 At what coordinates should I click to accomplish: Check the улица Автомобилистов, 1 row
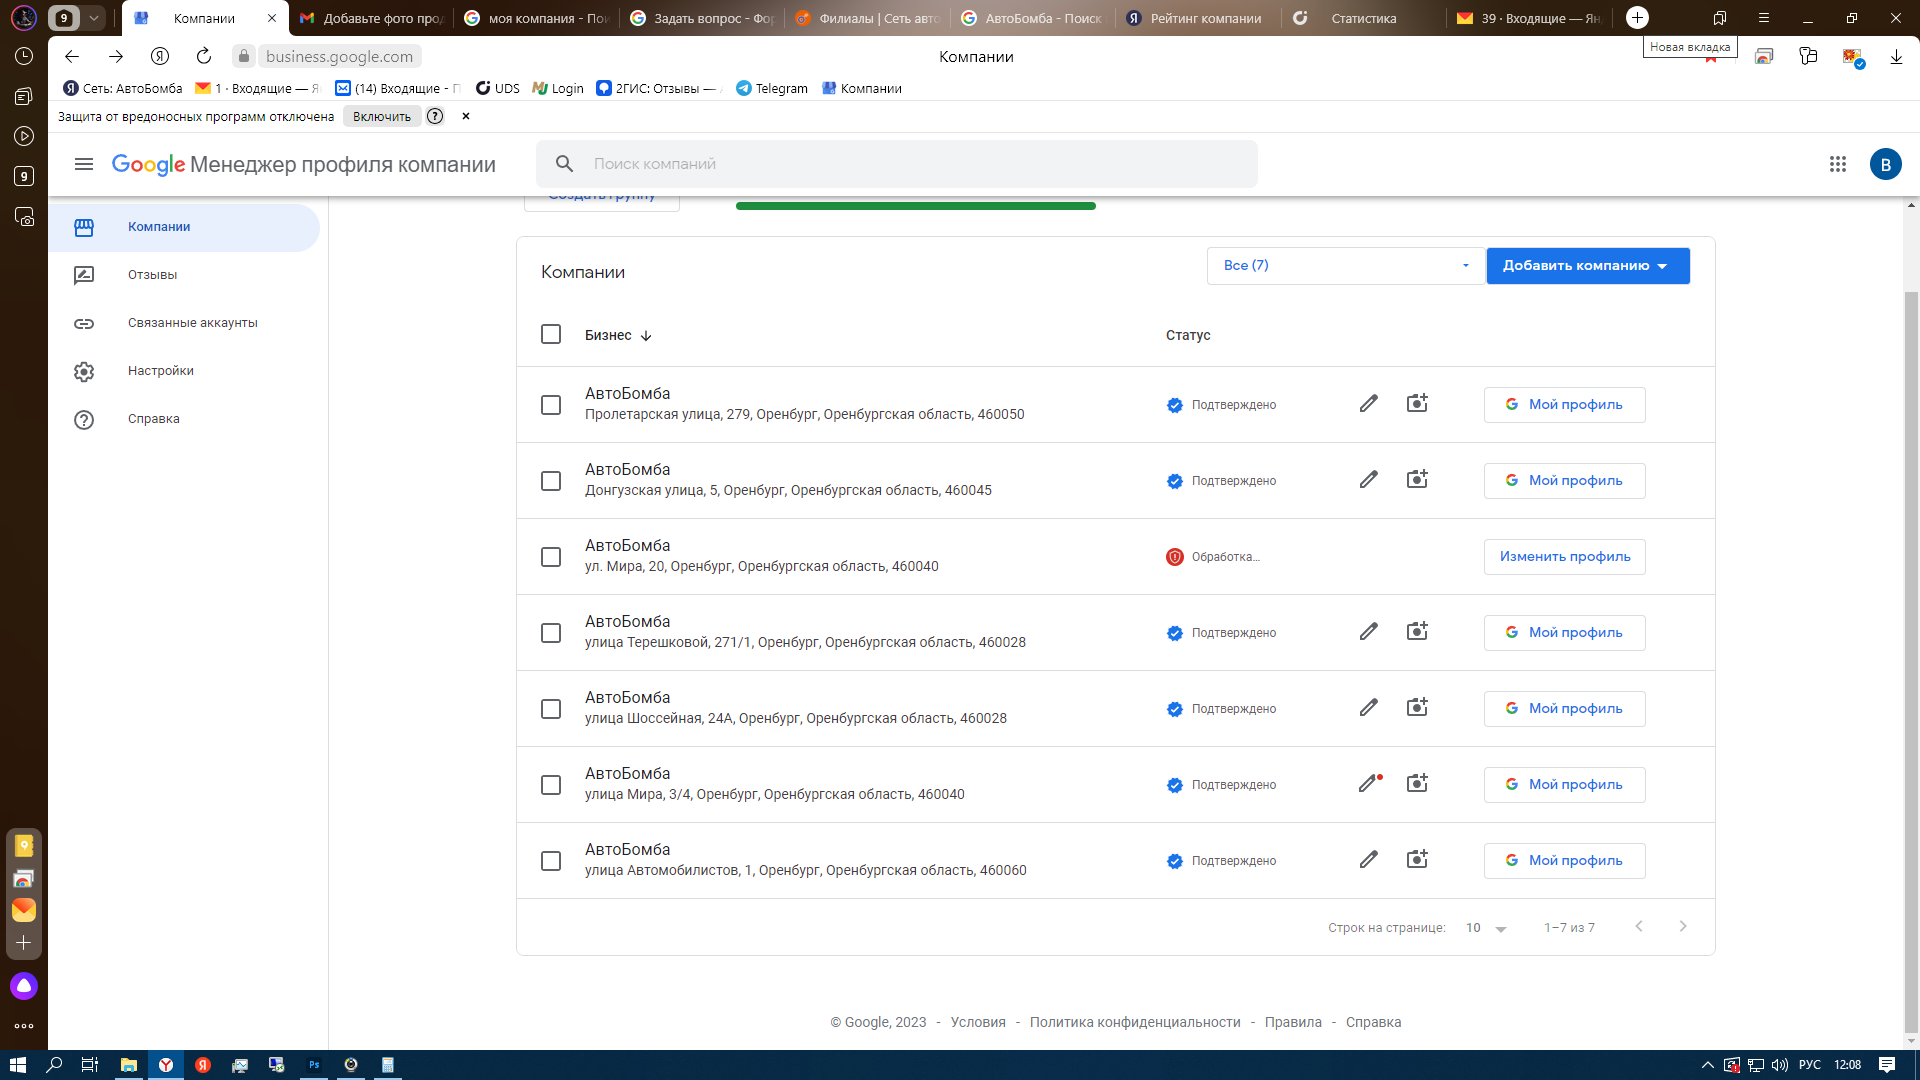point(551,861)
